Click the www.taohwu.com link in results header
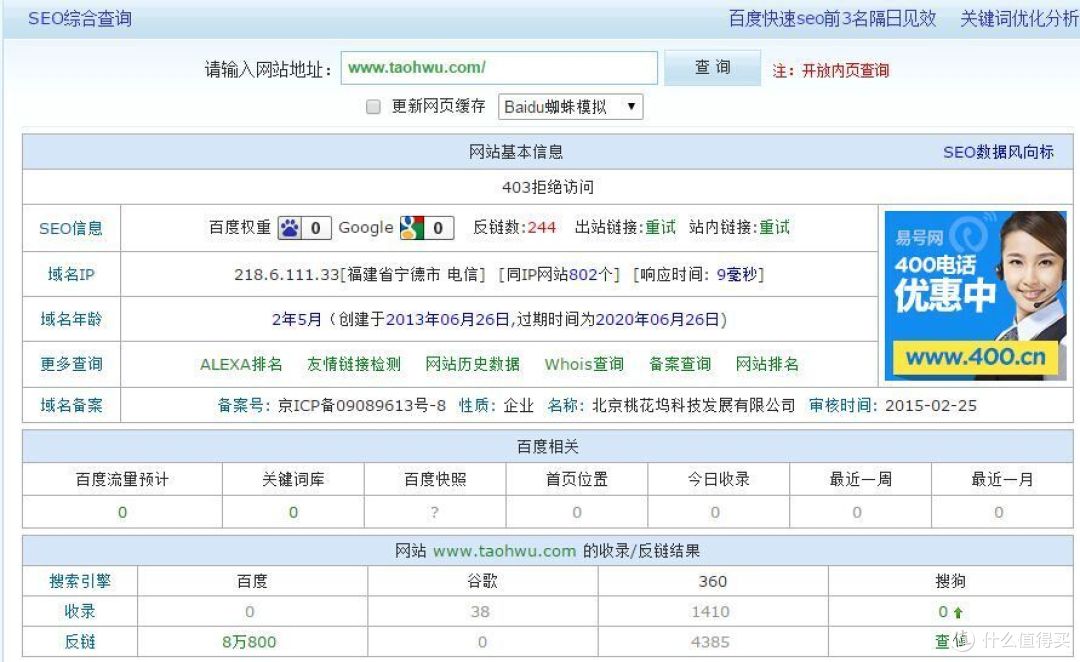The height and width of the screenshot is (662, 1080). pyautogui.click(x=504, y=551)
